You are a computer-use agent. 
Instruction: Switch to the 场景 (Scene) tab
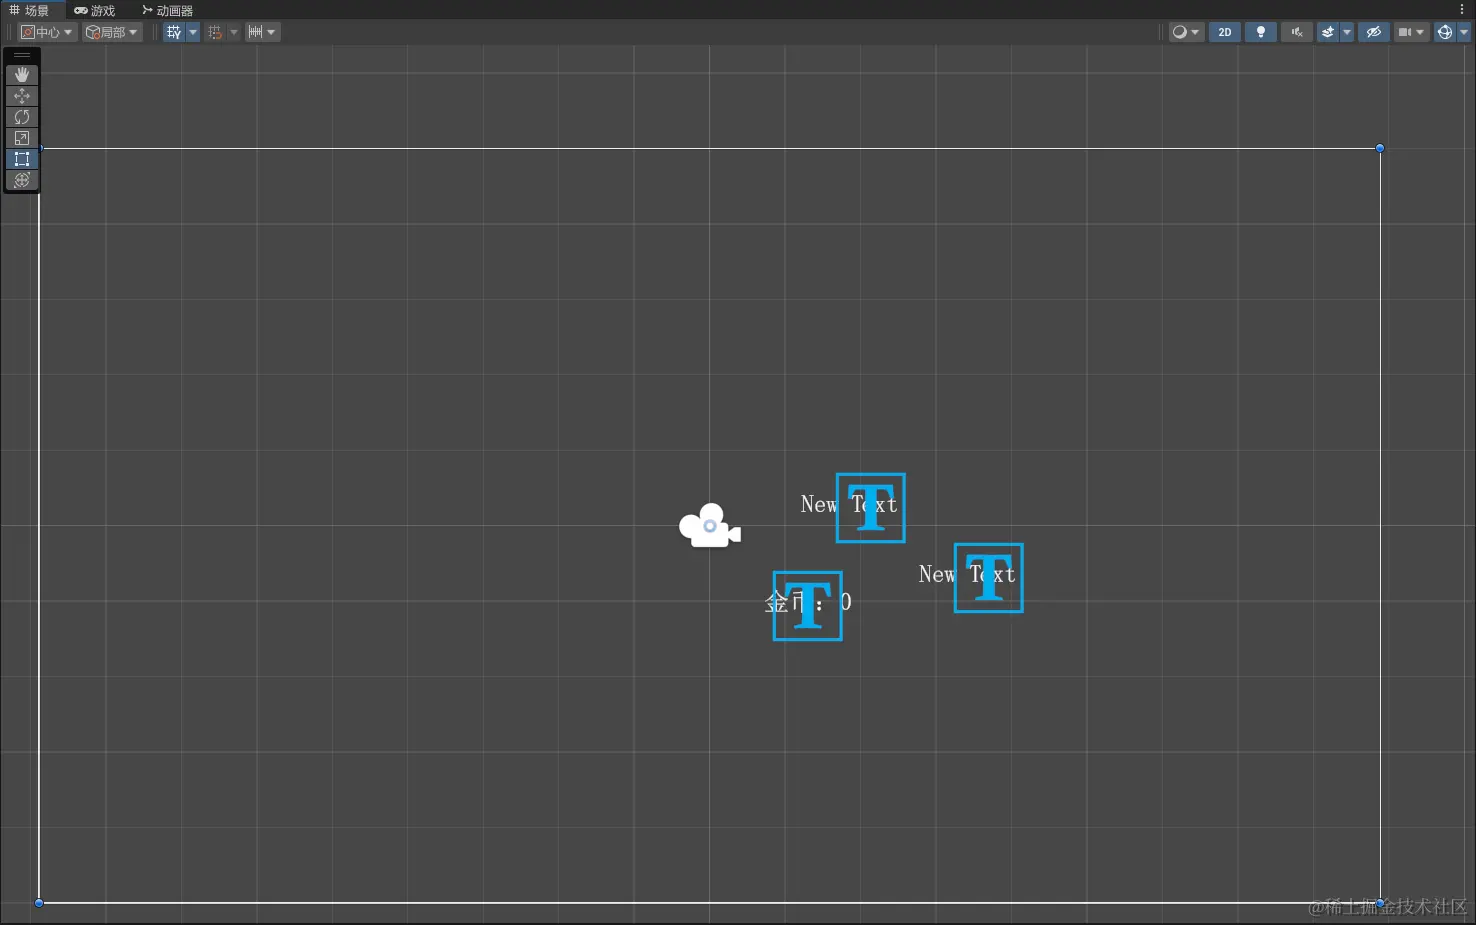(30, 10)
